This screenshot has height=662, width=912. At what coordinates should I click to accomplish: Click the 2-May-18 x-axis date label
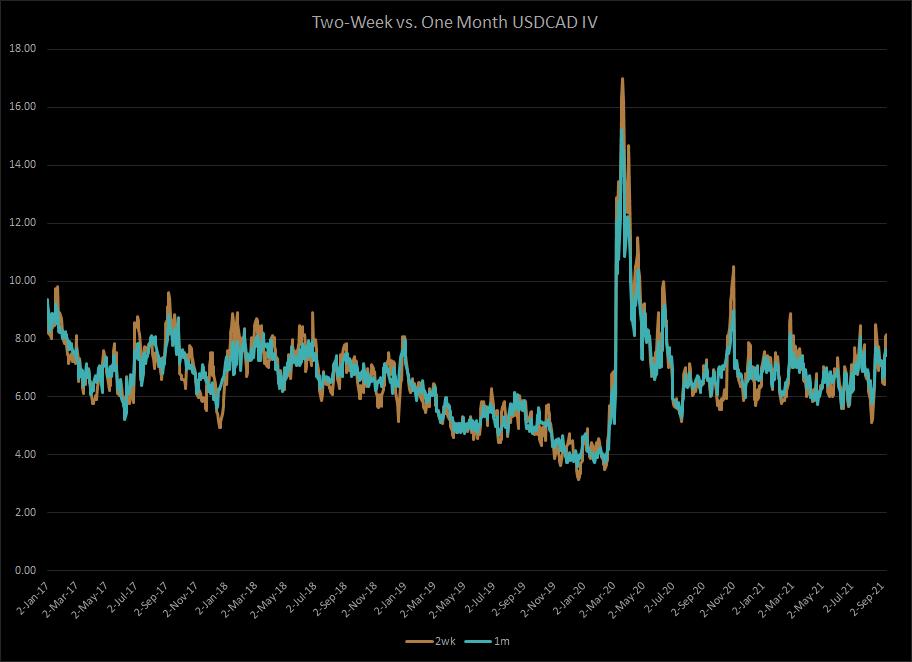(x=269, y=599)
